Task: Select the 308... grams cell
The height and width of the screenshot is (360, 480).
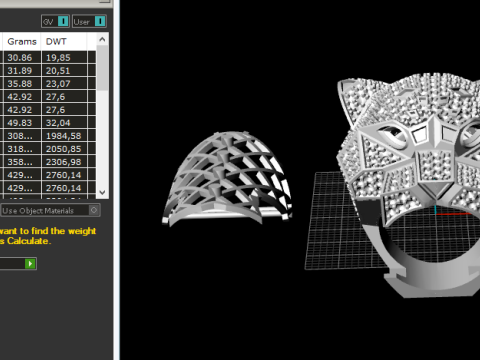Action: click(x=22, y=136)
